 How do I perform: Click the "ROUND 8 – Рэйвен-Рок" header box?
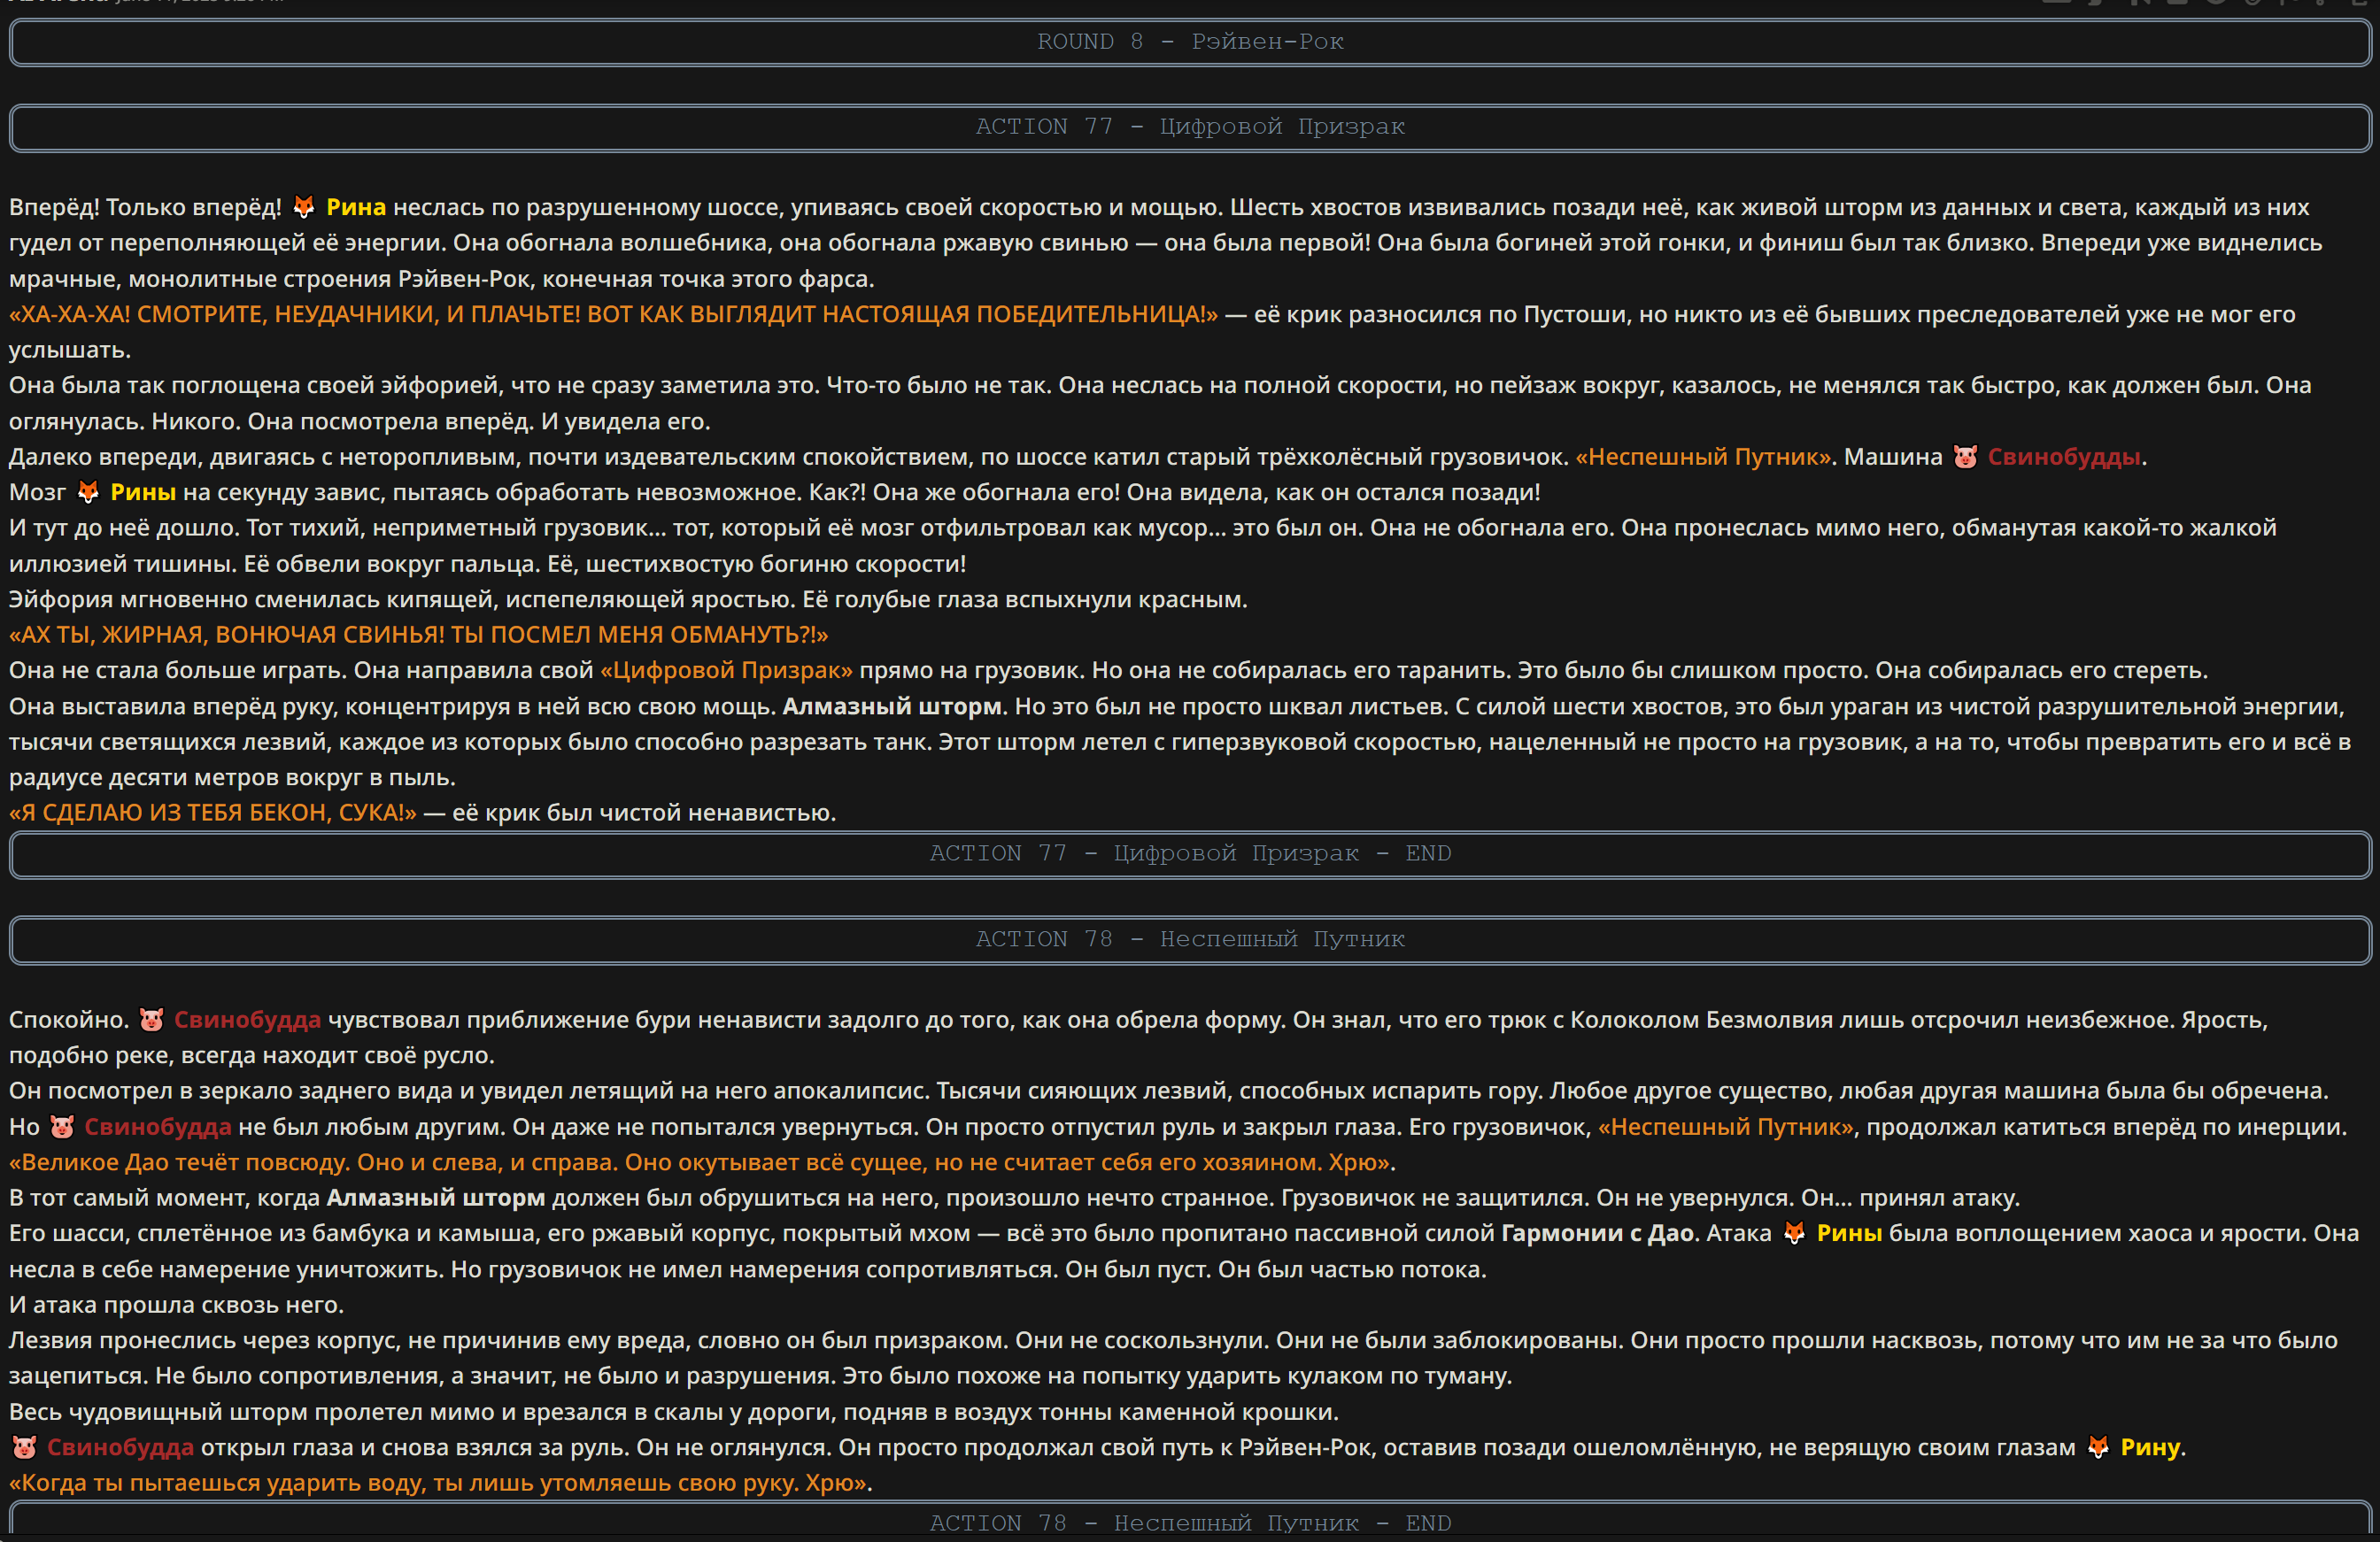(x=1190, y=42)
